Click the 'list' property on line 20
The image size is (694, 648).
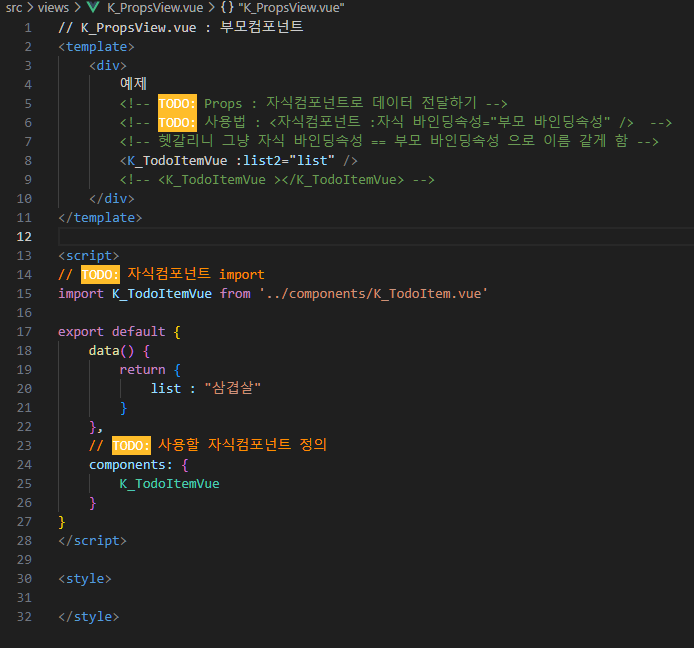[166, 389]
